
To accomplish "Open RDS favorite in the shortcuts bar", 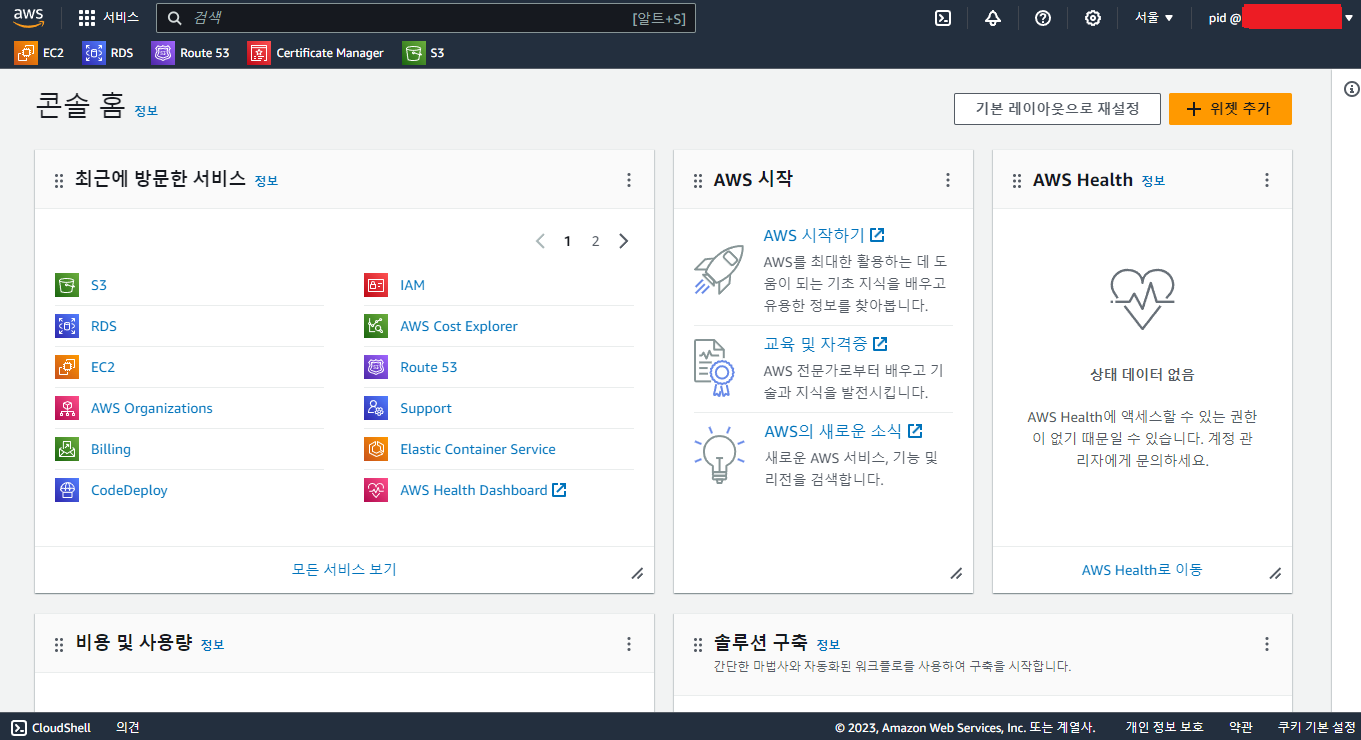I will pyautogui.click(x=107, y=53).
